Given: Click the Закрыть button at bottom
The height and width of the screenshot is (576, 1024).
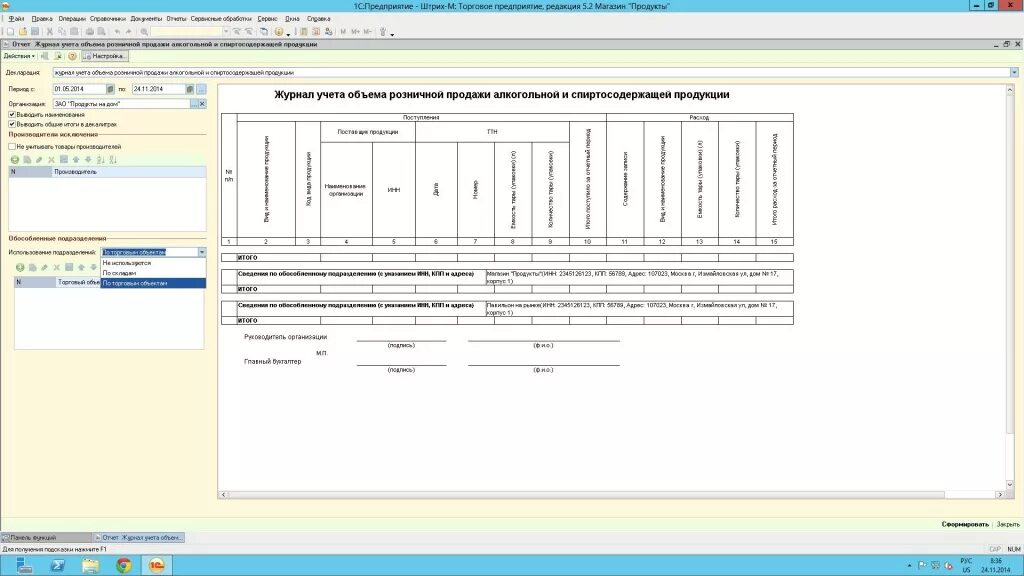Looking at the screenshot, I should click(1008, 524).
